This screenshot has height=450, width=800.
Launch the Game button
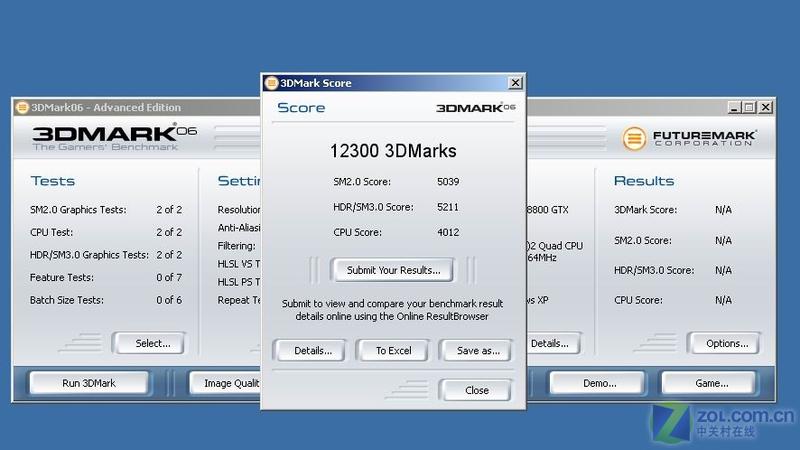(711, 383)
